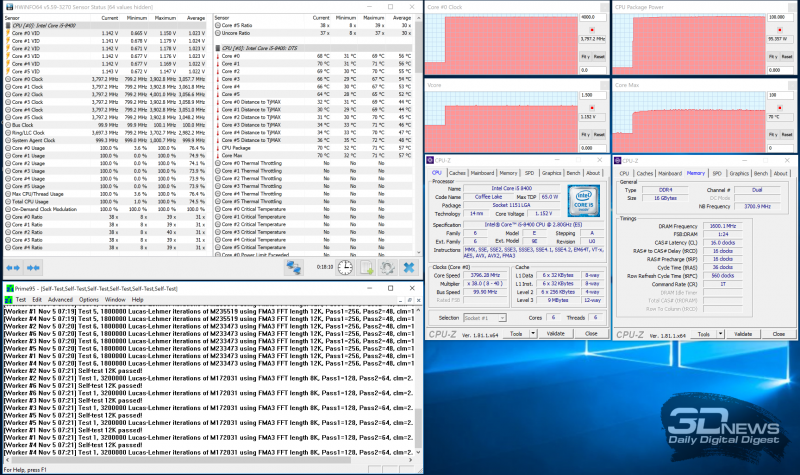Click Reset in Core #0 Clock graph
Image resolution: width=800 pixels, height=475 pixels.
[x=599, y=57]
